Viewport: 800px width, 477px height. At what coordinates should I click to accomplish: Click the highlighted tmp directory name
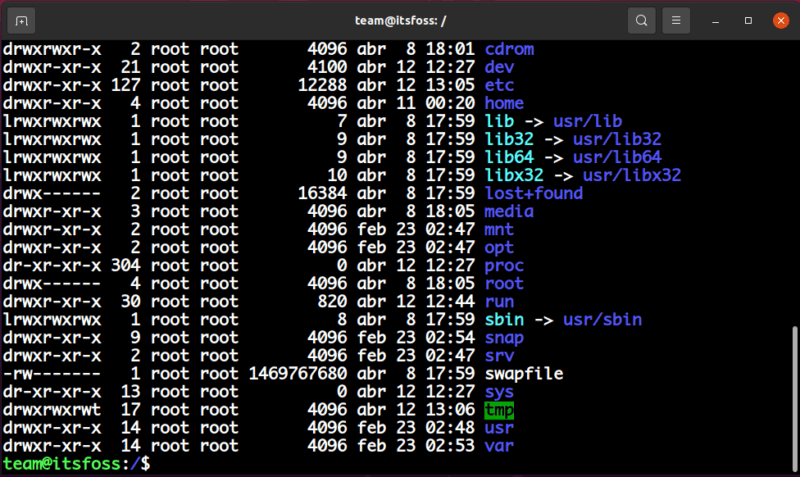click(x=499, y=410)
